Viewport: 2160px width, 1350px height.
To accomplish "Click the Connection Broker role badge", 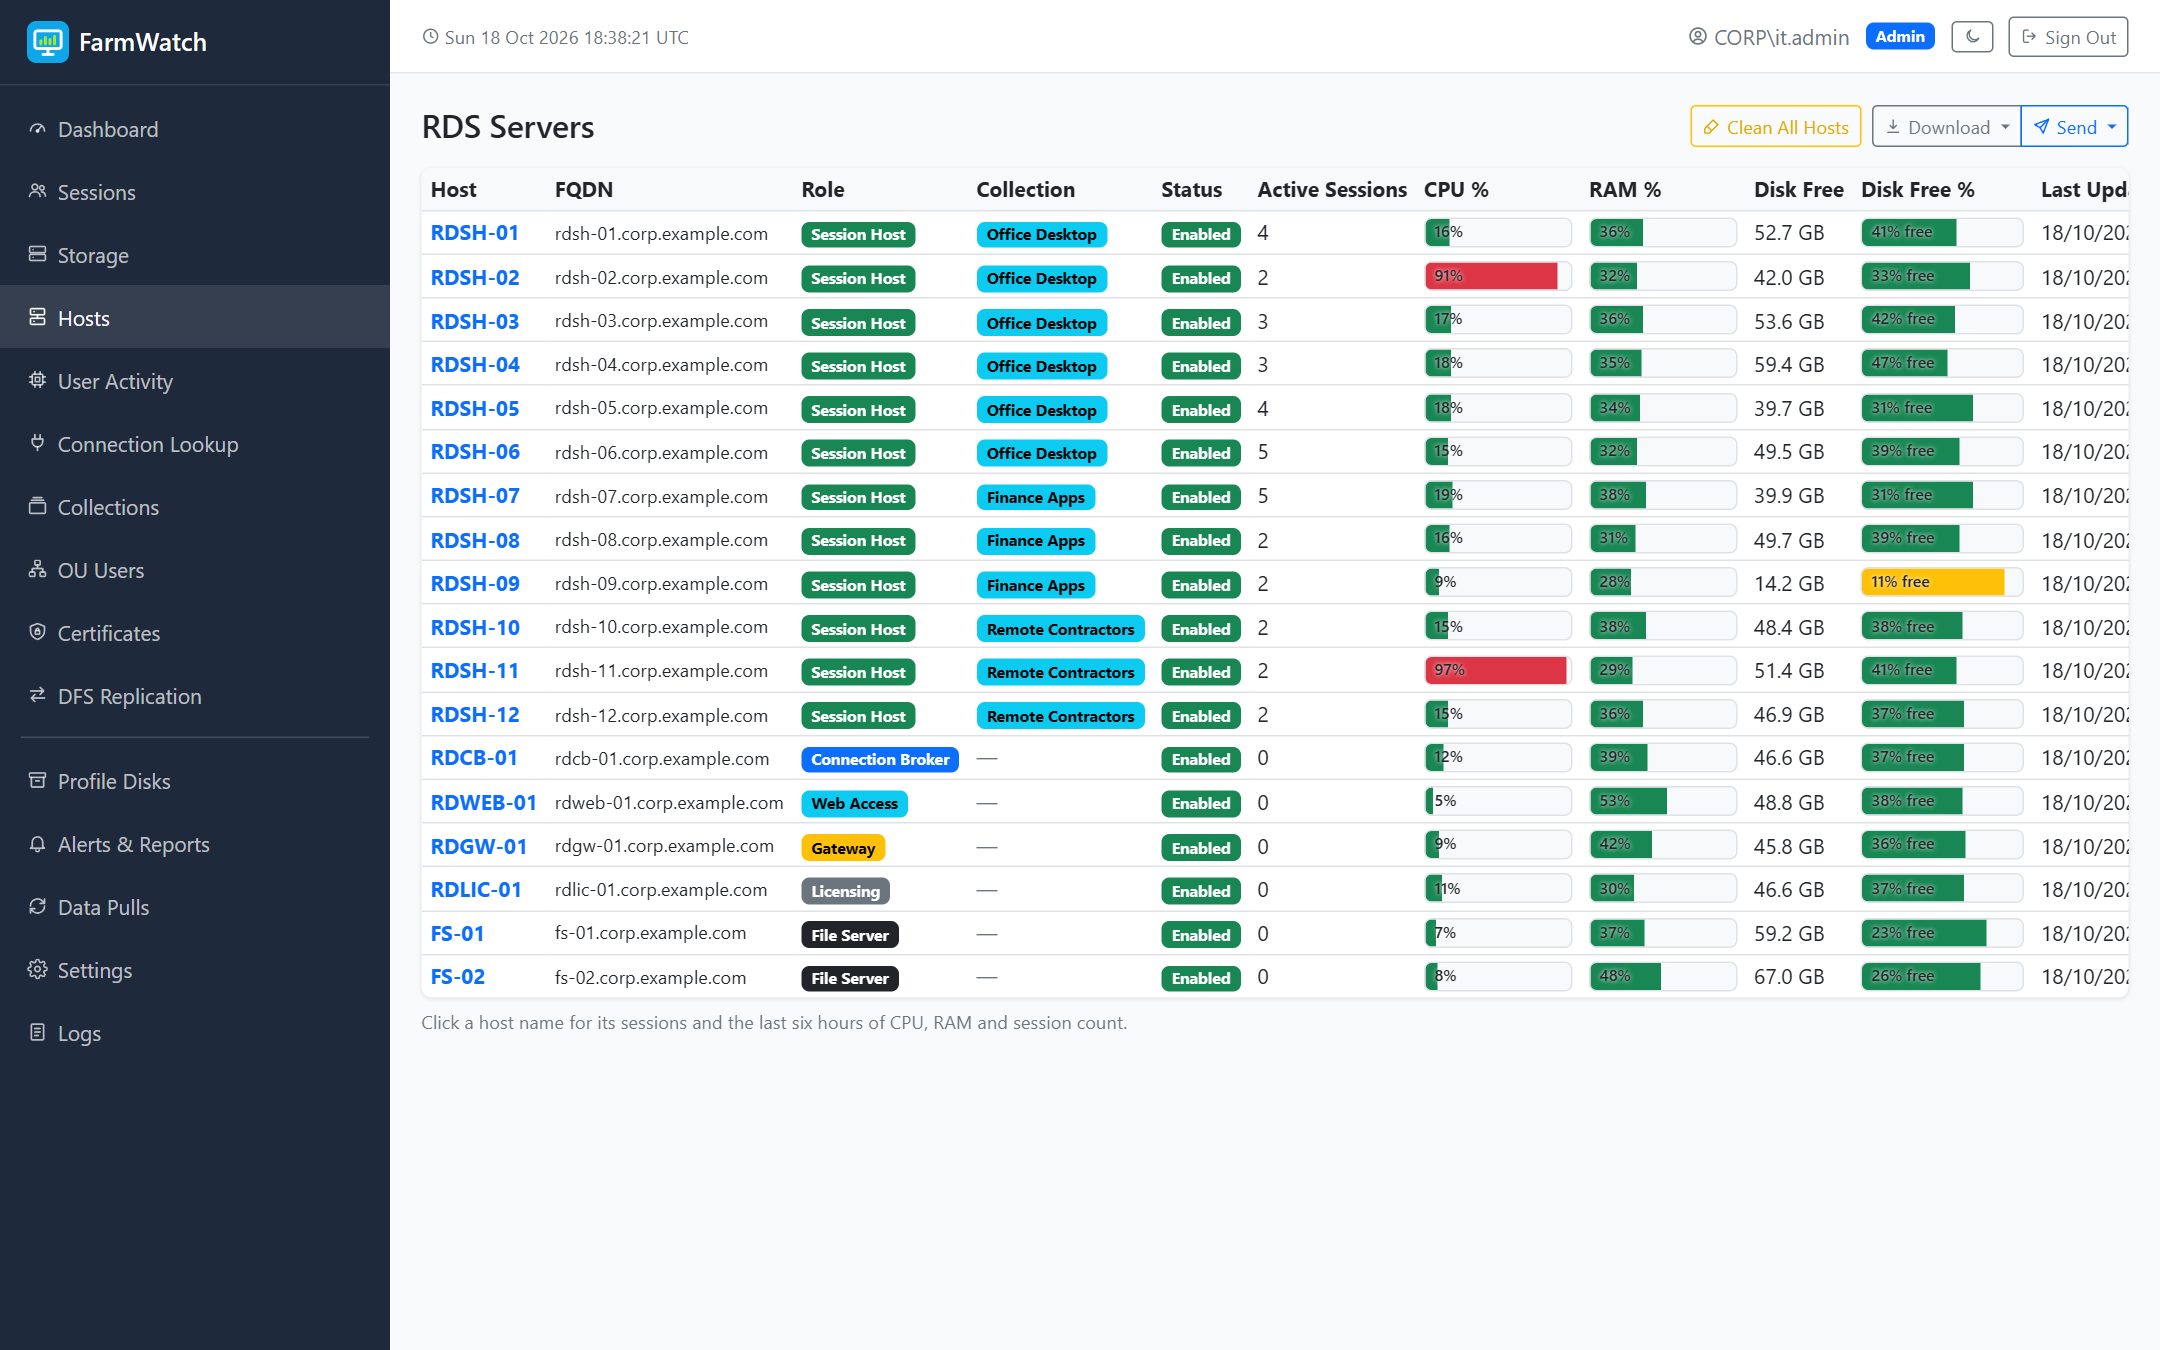I will pyautogui.click(x=880, y=759).
